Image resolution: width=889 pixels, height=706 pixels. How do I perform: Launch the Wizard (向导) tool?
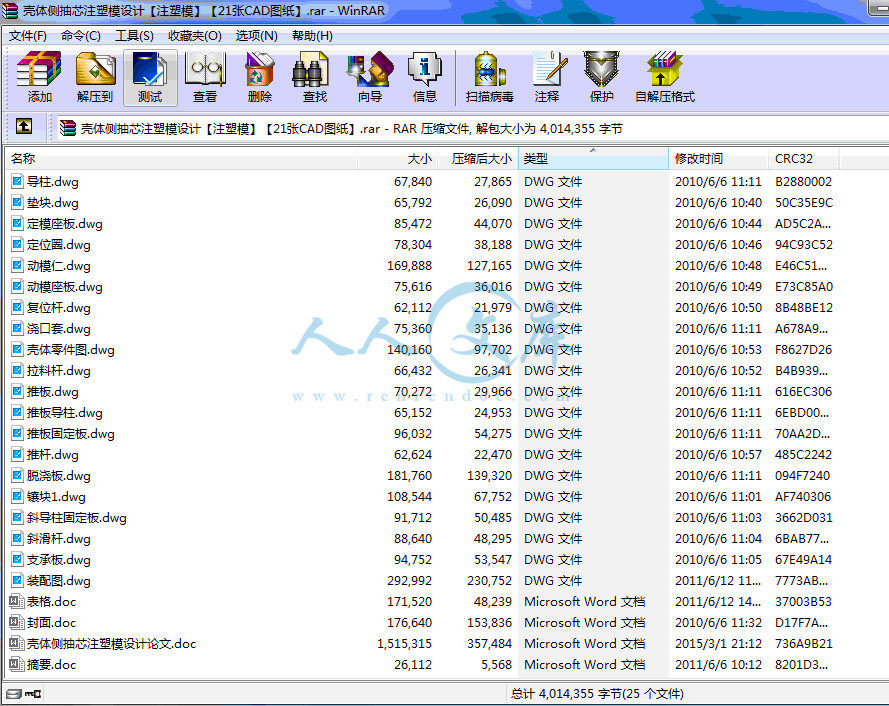[370, 78]
